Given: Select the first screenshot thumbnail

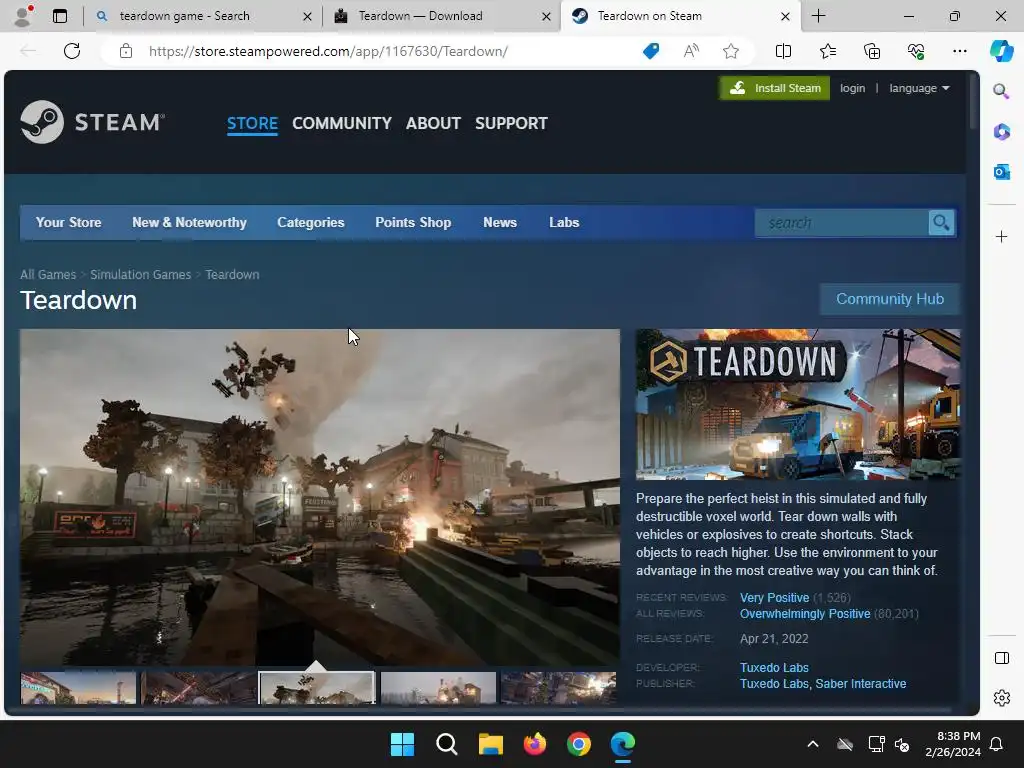Looking at the screenshot, I should [78, 688].
